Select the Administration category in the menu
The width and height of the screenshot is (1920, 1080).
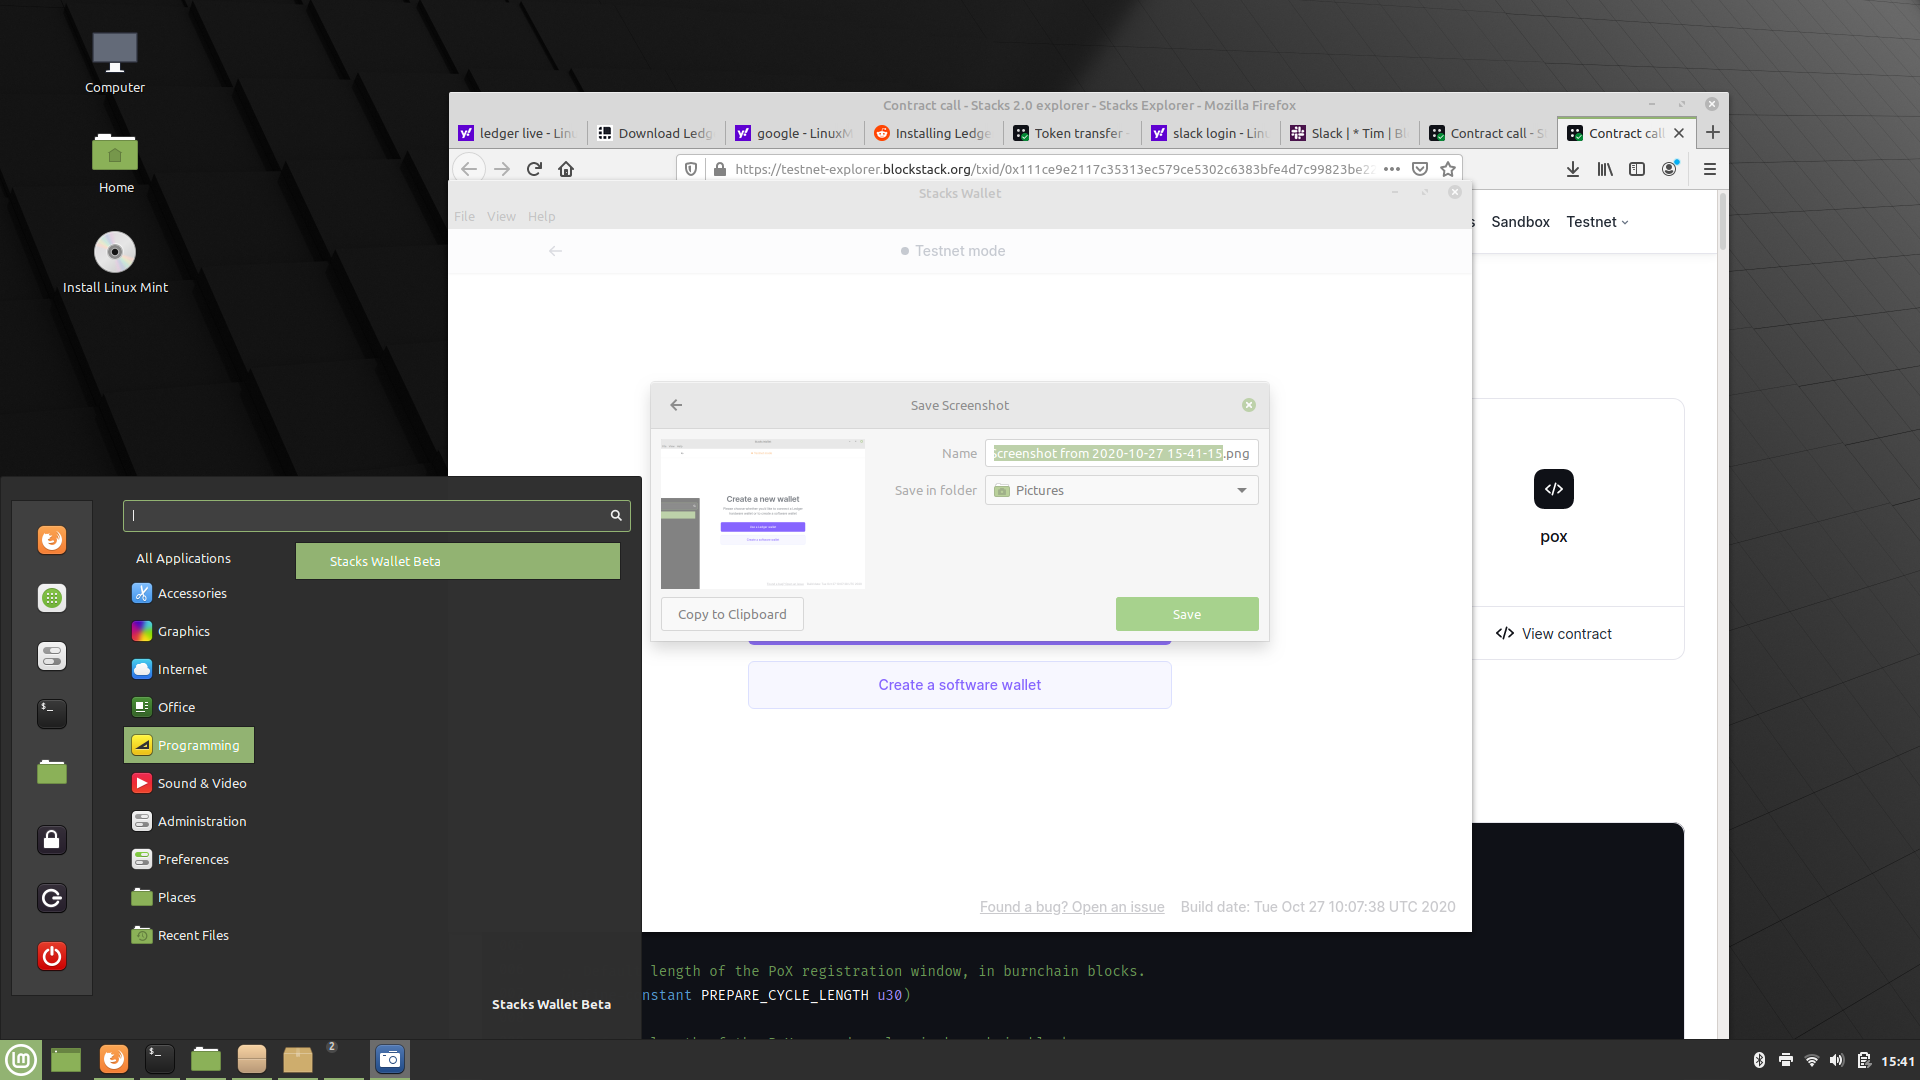(189, 821)
